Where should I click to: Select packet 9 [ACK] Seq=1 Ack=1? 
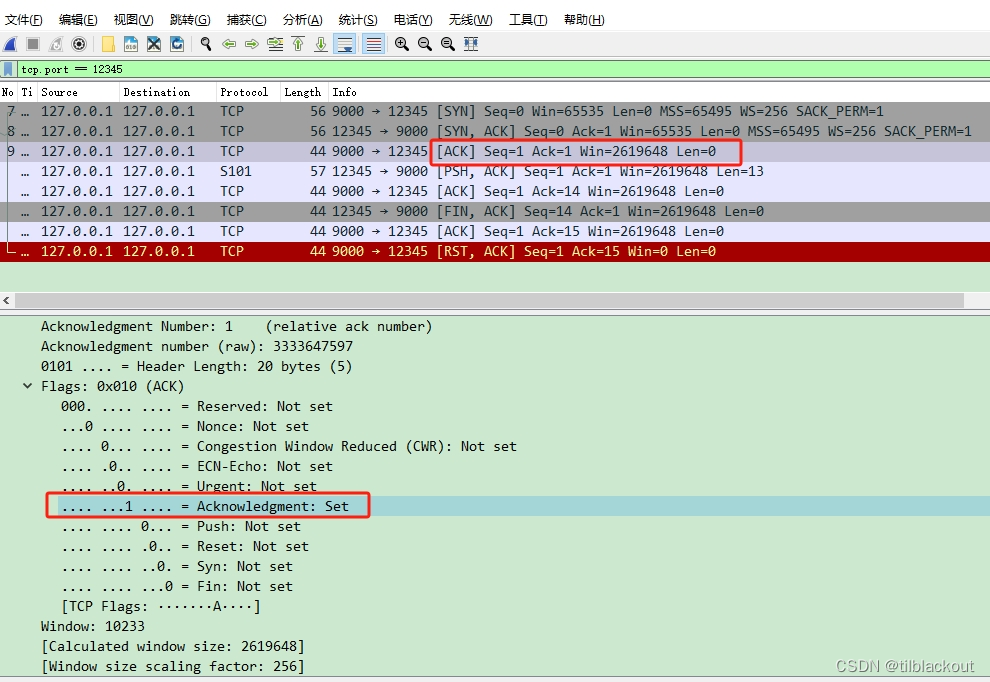pos(495,152)
